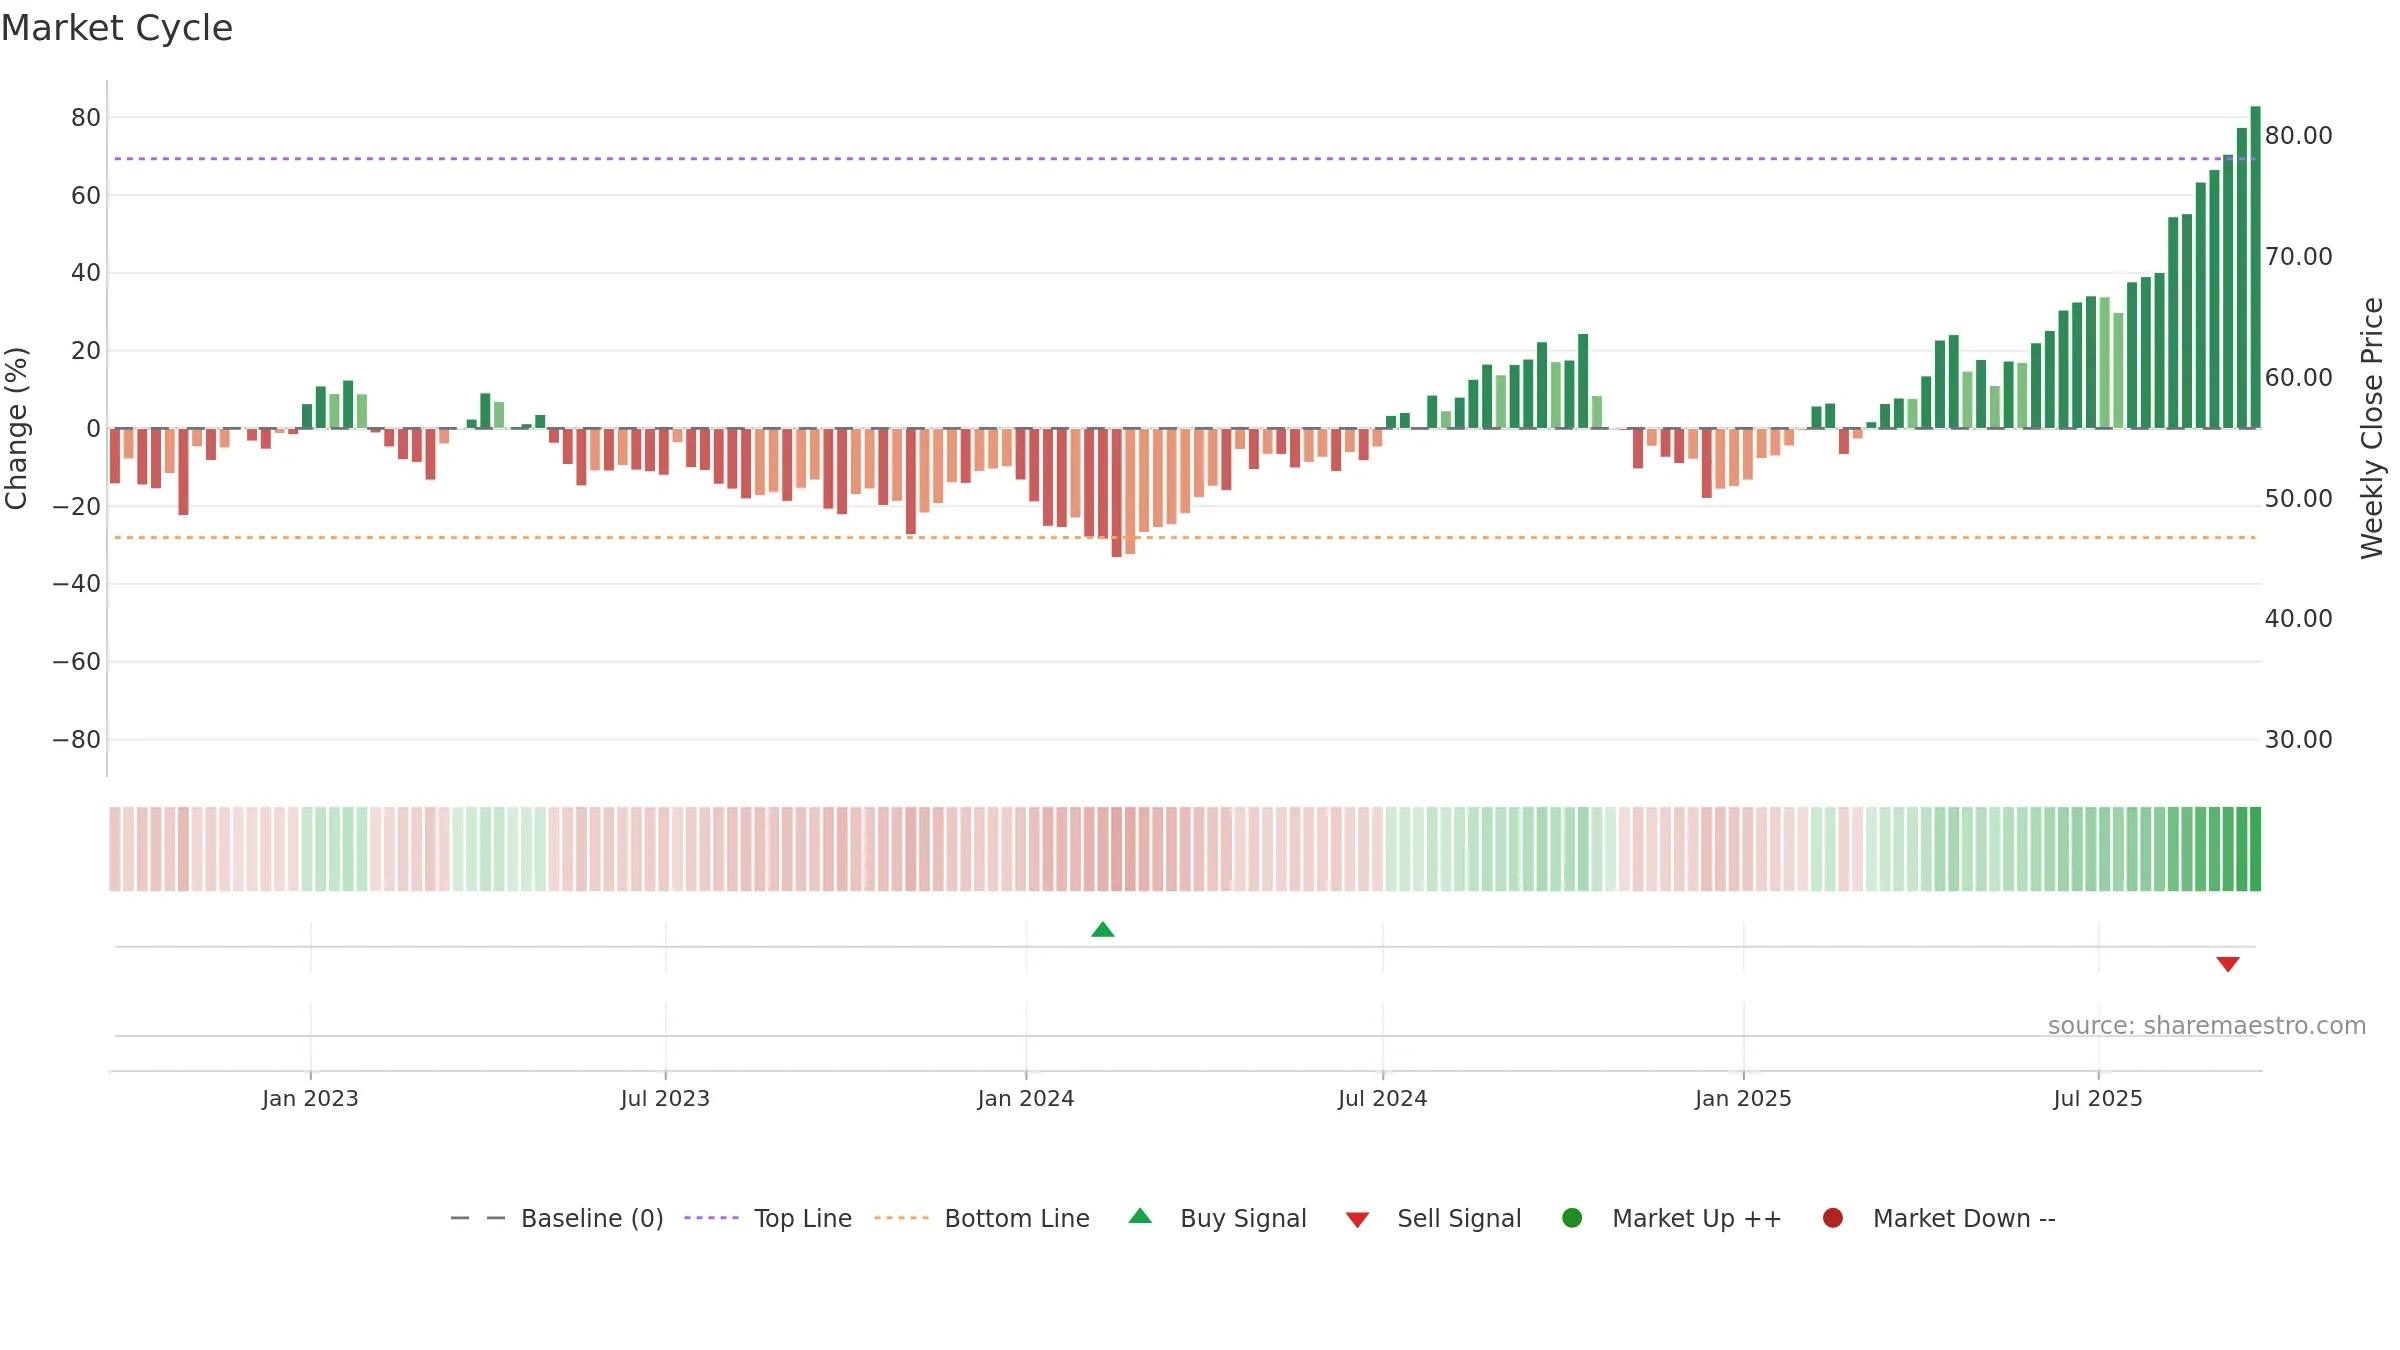Screen dimensions: 2400x1350
Task: Click the darkest green heat strip cell at far right
Action: click(2255, 849)
